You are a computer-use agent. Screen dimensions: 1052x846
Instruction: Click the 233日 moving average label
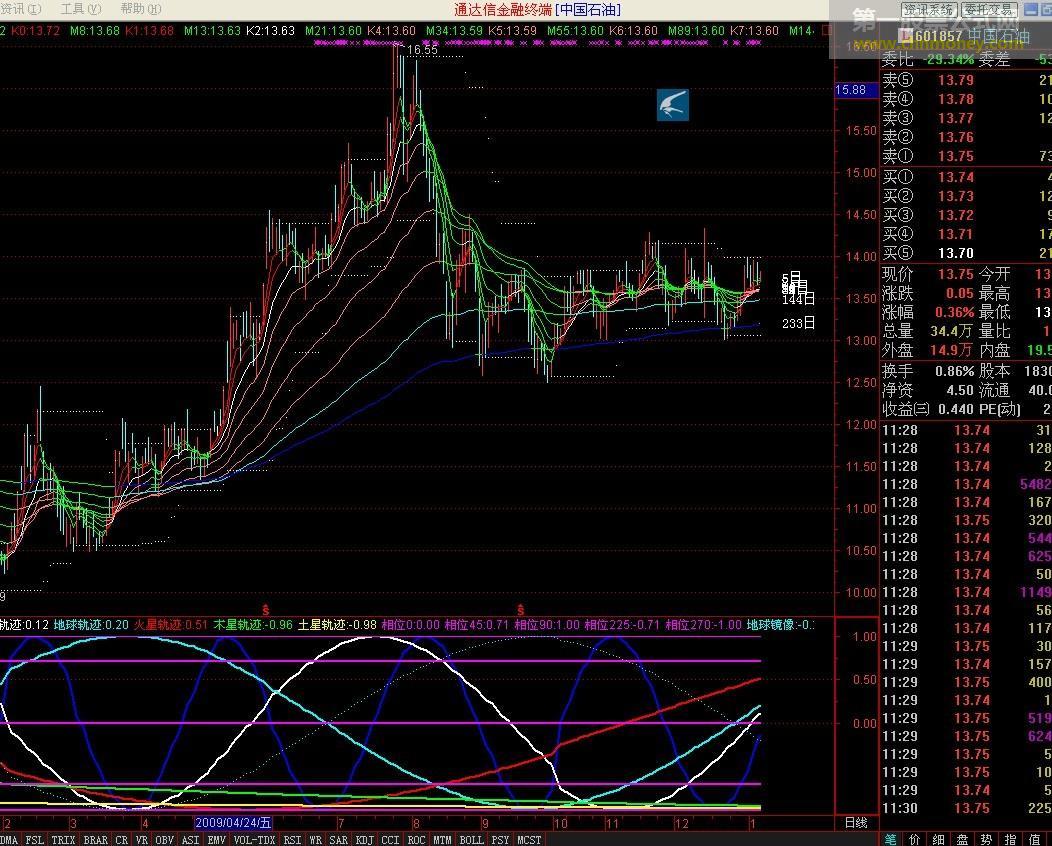(x=798, y=323)
